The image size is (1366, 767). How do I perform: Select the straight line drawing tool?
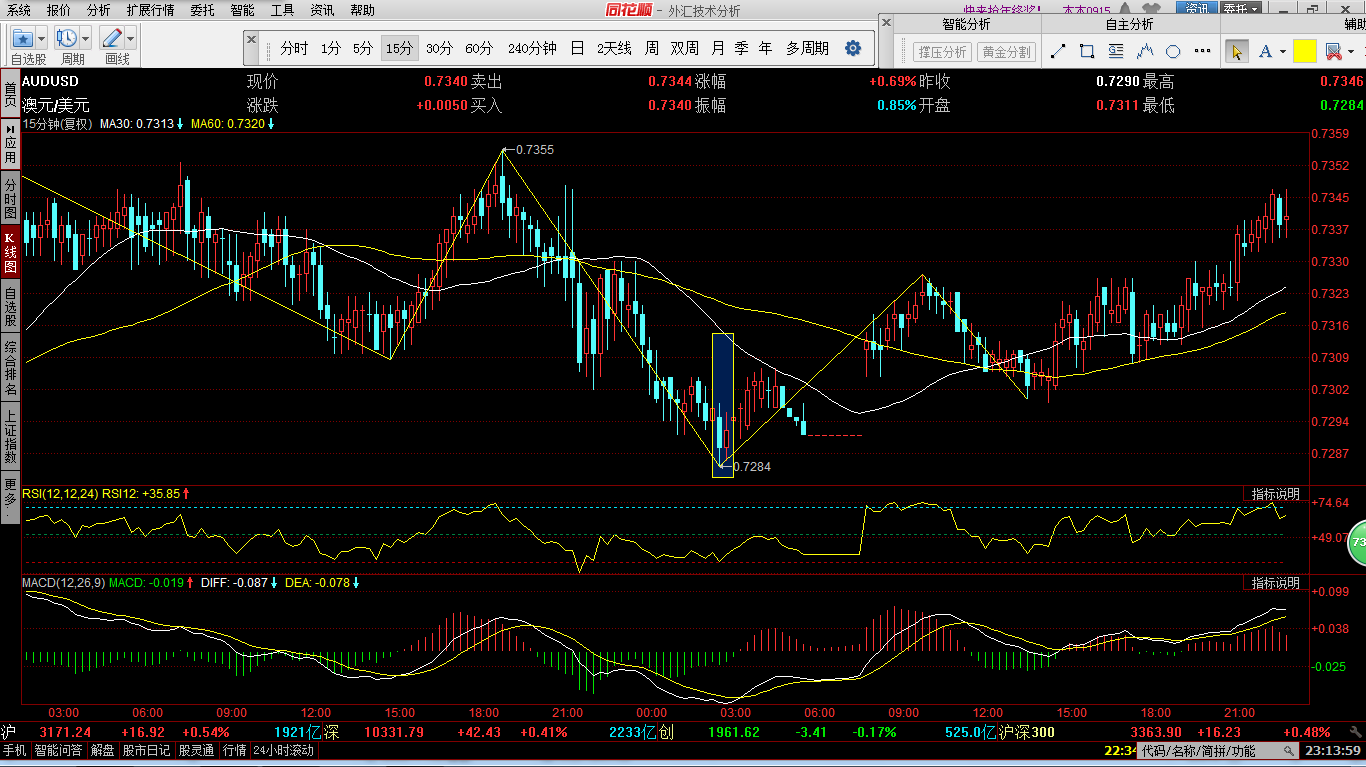[1059, 51]
